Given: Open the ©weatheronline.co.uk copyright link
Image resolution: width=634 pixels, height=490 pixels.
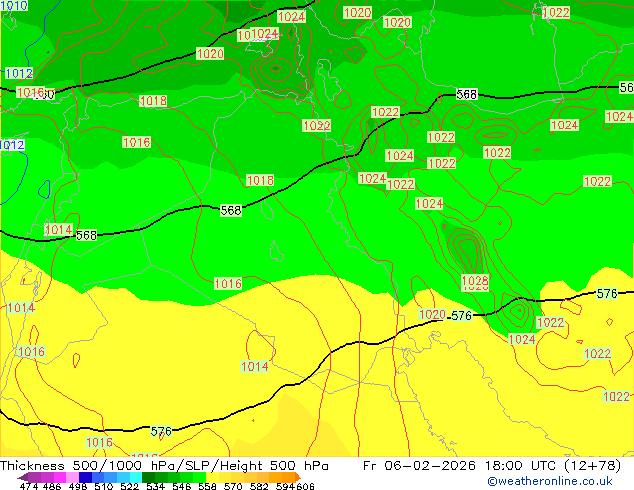Looking at the screenshot, I should pos(550,481).
